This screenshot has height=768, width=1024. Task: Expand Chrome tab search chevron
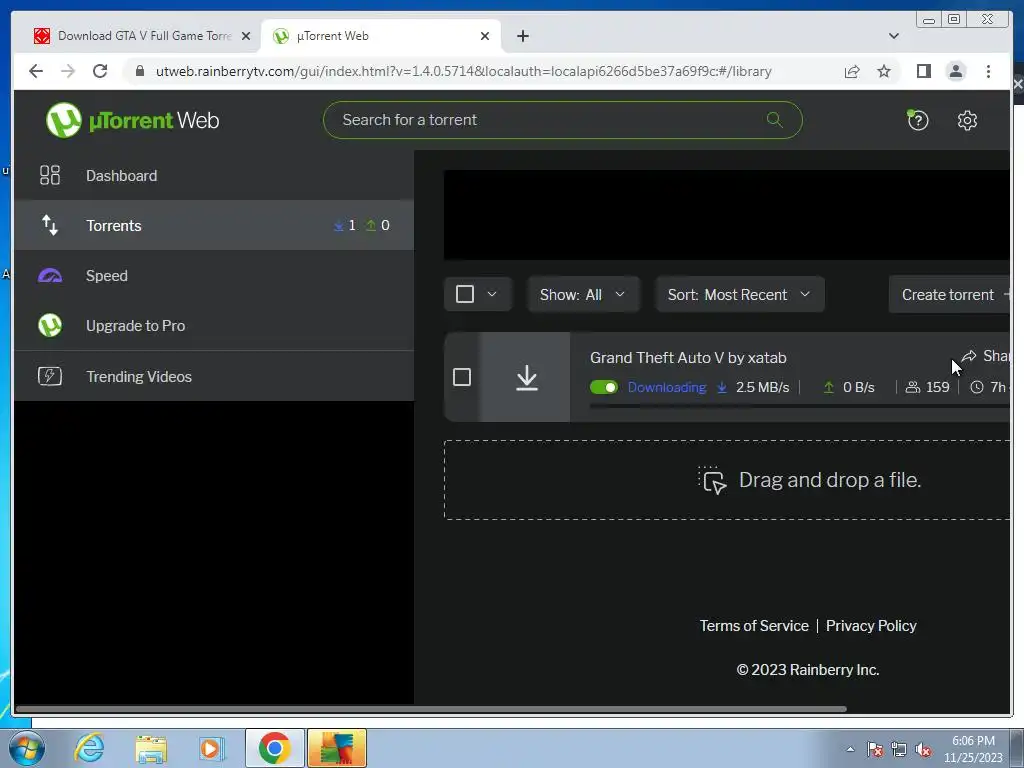[893, 36]
